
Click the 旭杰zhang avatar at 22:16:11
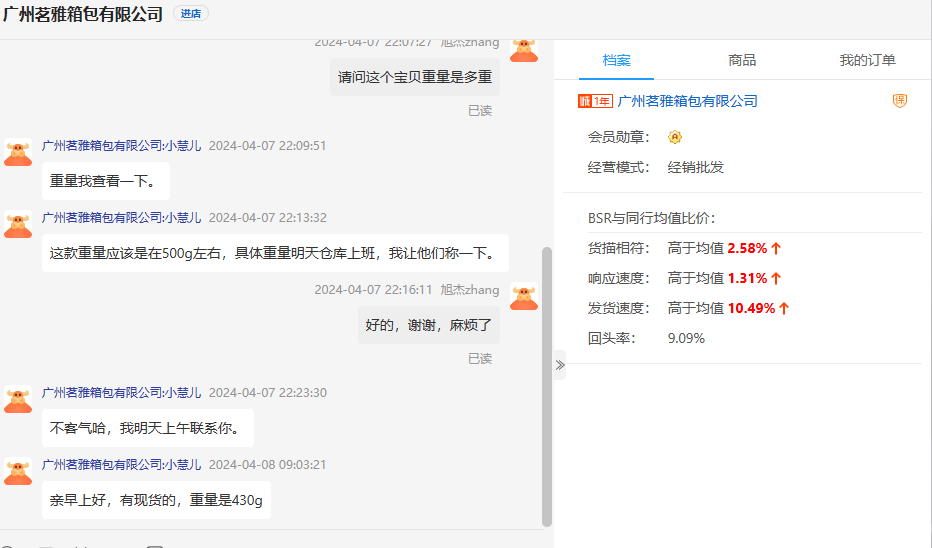point(524,296)
